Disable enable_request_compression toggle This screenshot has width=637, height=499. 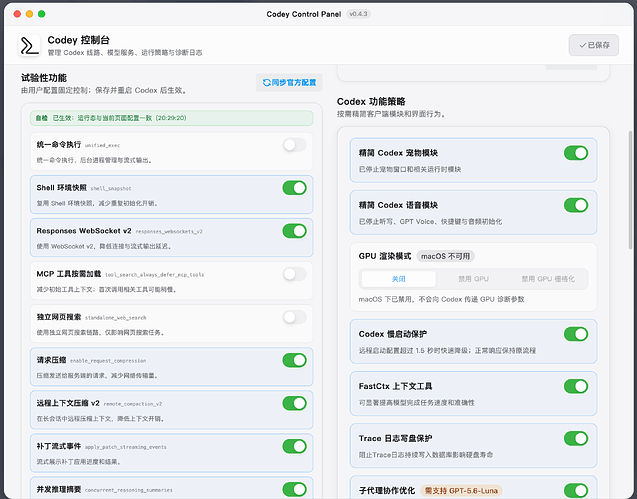click(295, 360)
